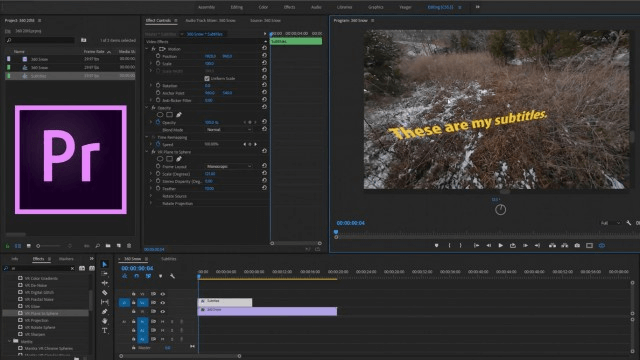Toggle lock on V3 track
The height and width of the screenshot is (360, 640).
(x=133, y=294)
